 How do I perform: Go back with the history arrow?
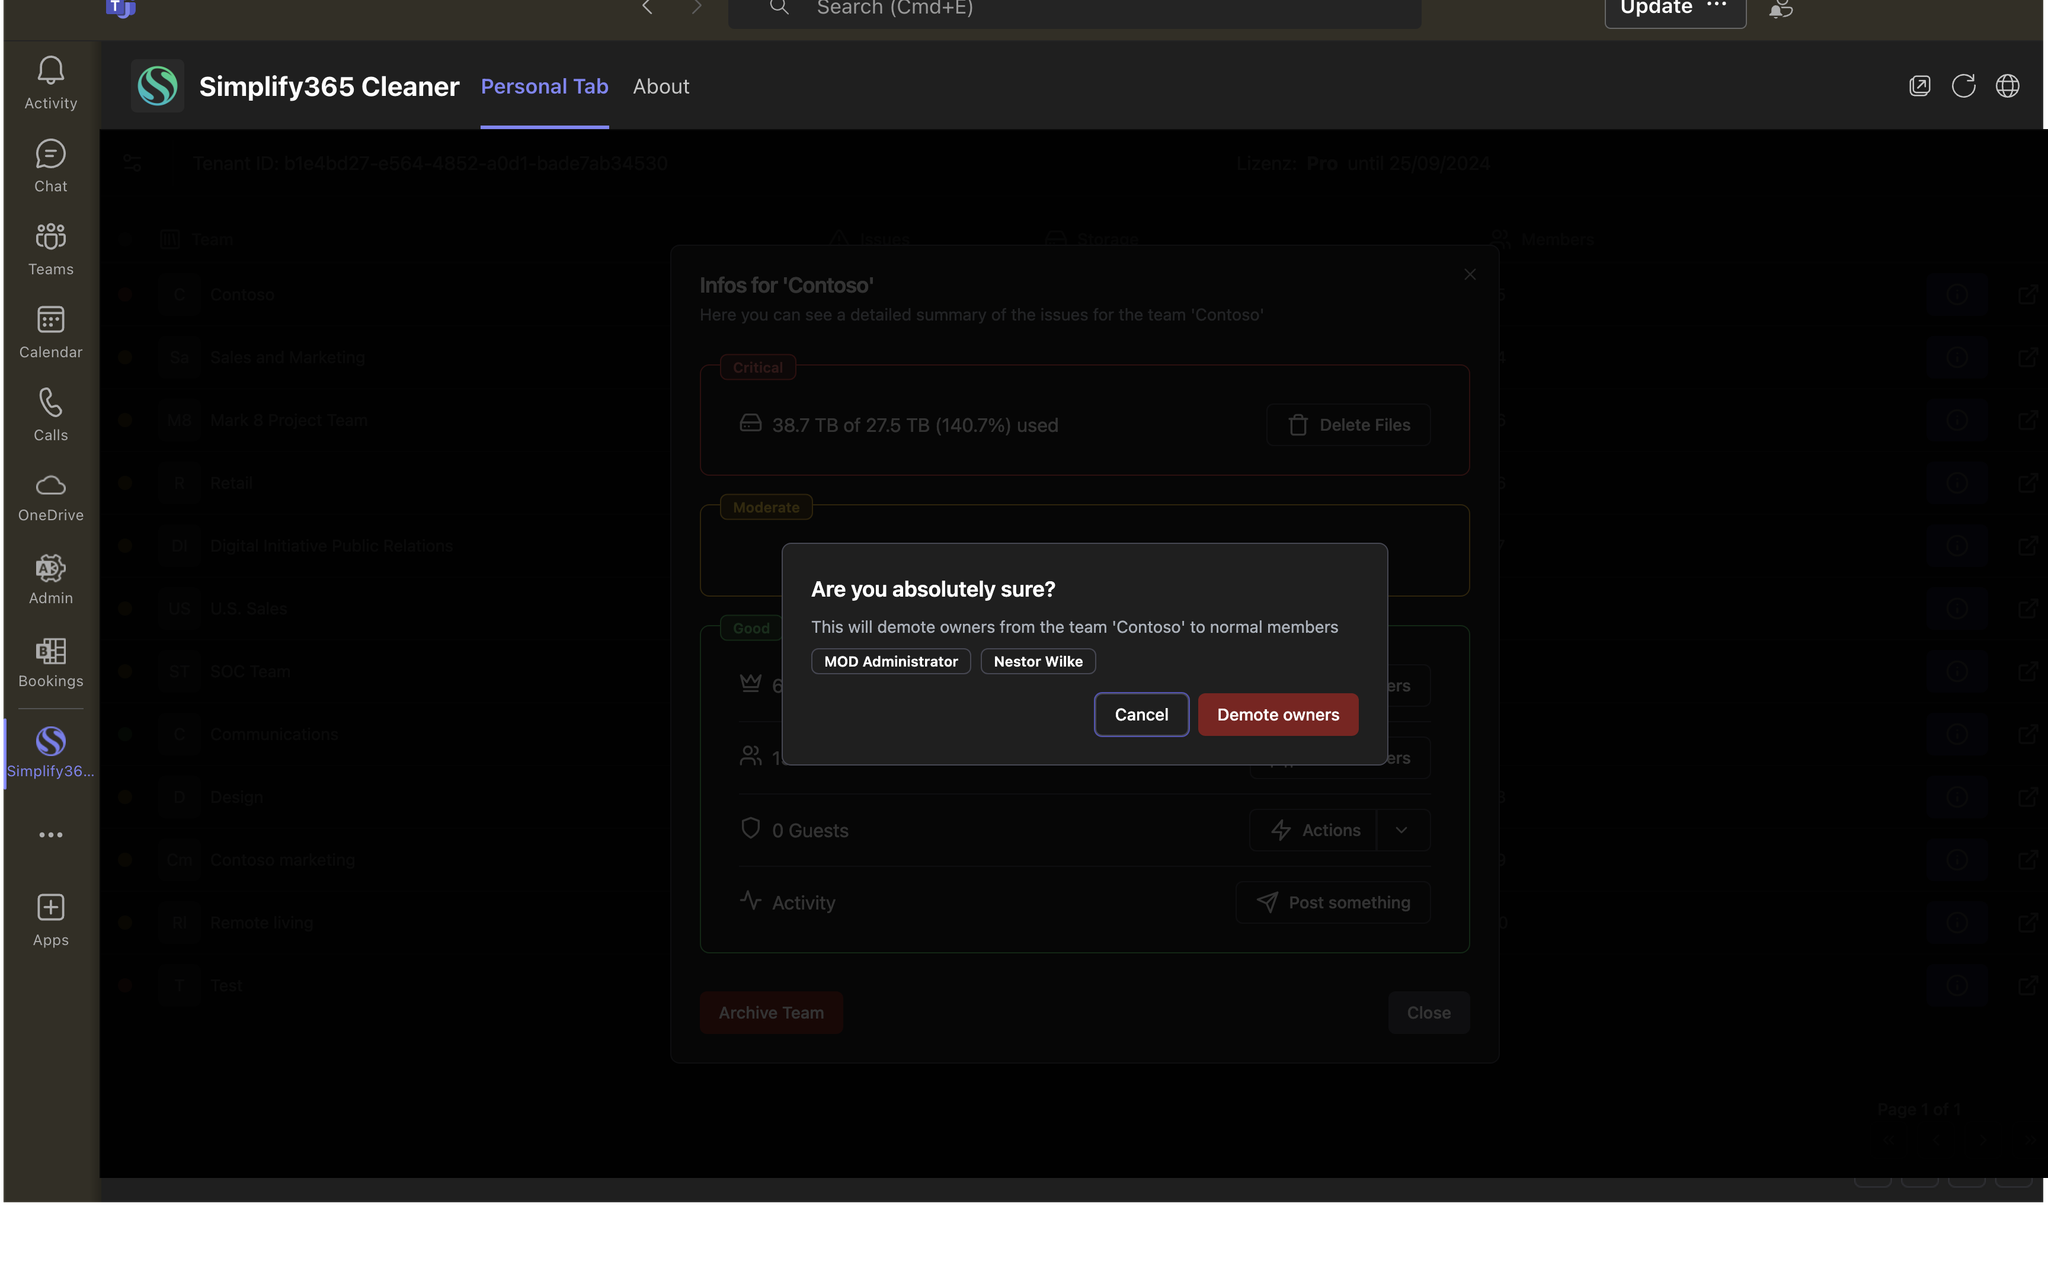click(x=647, y=8)
